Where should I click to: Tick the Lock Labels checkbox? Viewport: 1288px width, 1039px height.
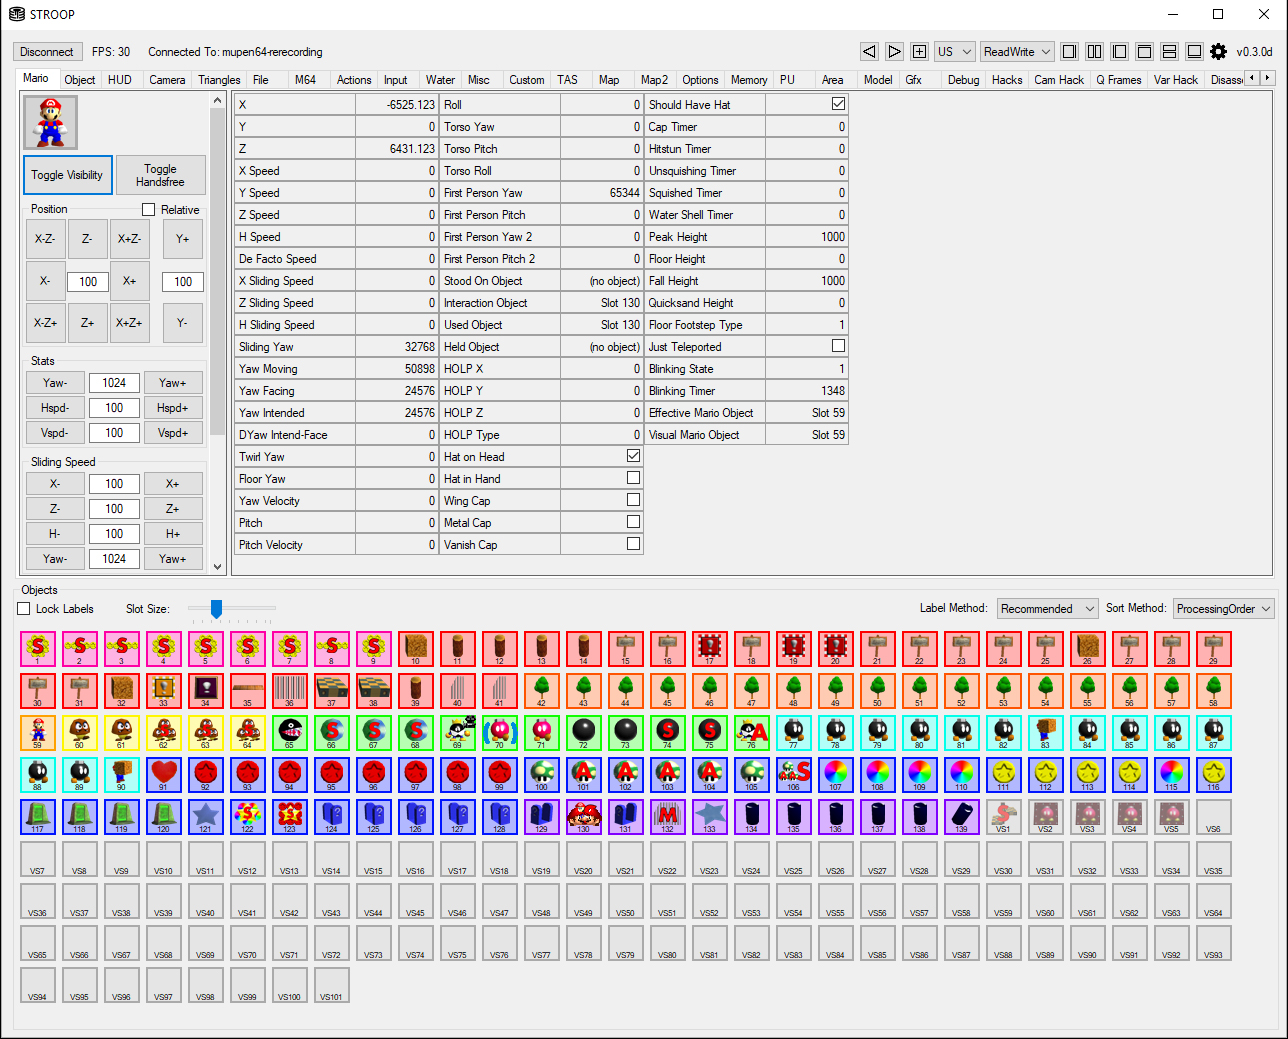(x=24, y=609)
